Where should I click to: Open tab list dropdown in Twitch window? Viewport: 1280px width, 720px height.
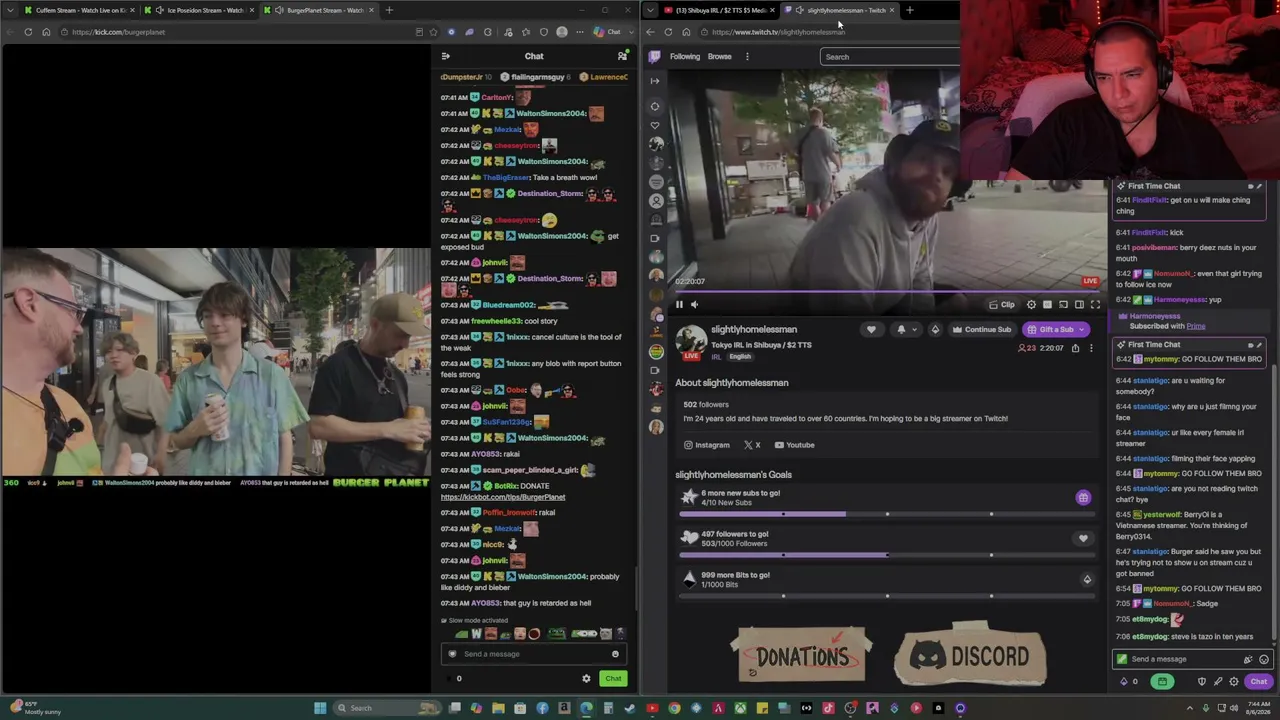(x=650, y=10)
